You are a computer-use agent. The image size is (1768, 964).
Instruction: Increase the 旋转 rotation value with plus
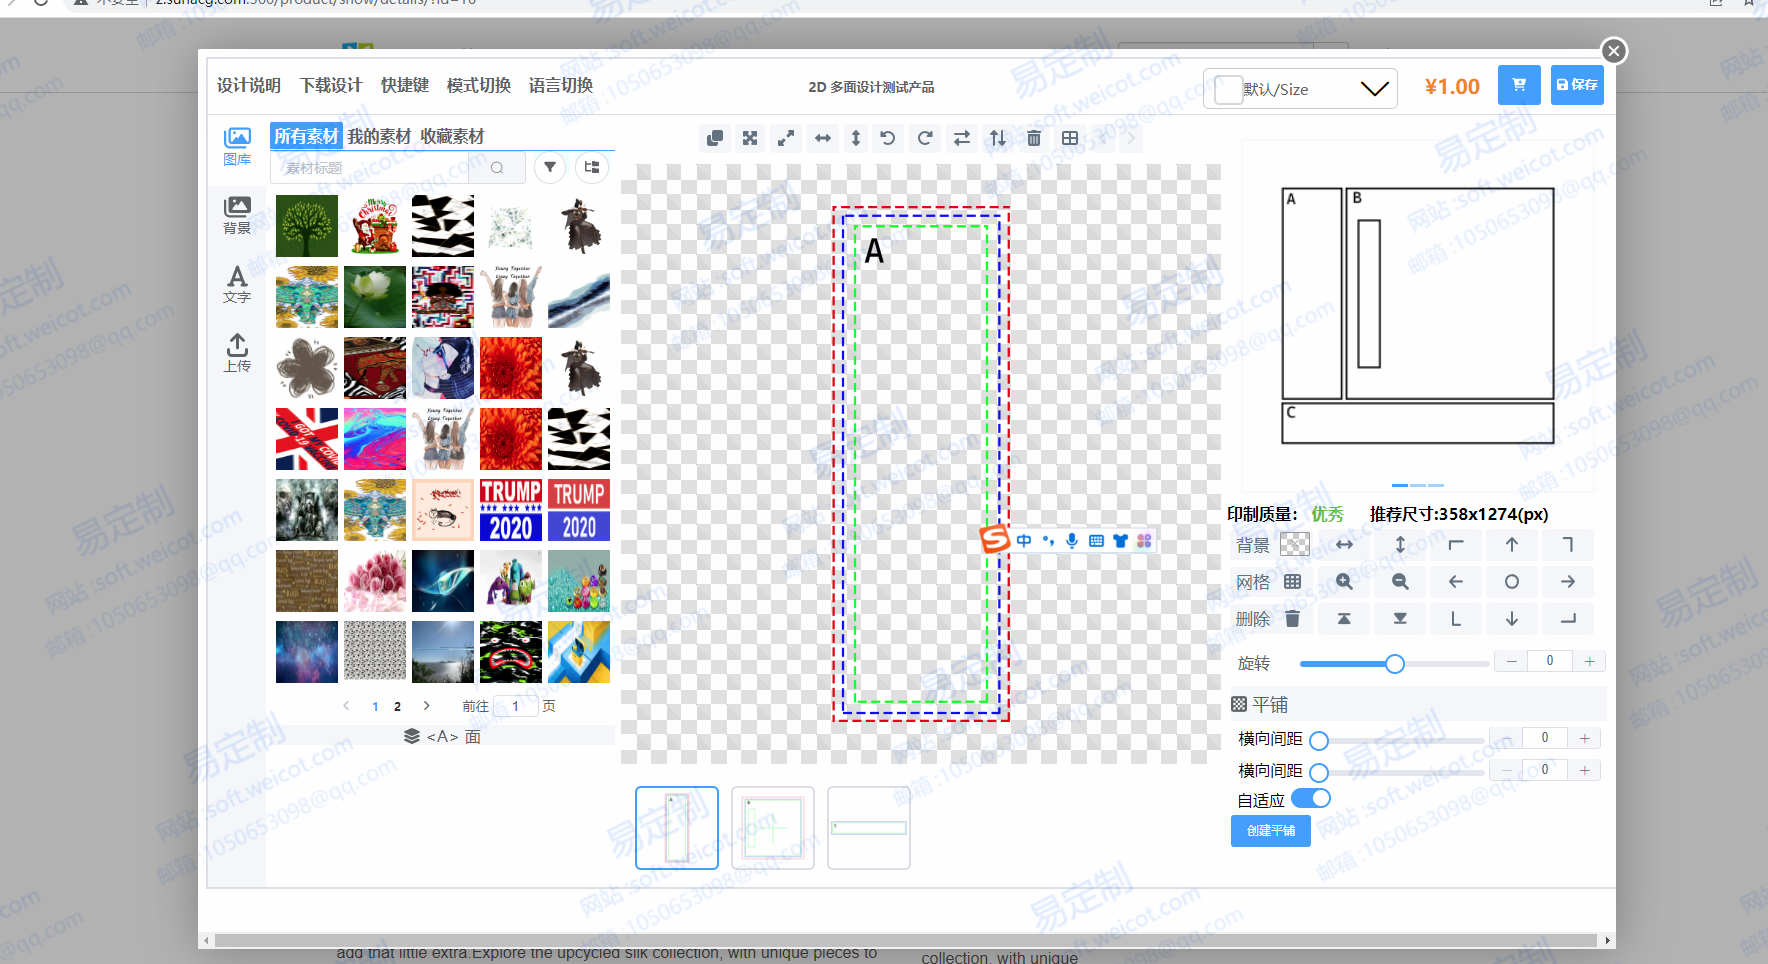(1589, 661)
